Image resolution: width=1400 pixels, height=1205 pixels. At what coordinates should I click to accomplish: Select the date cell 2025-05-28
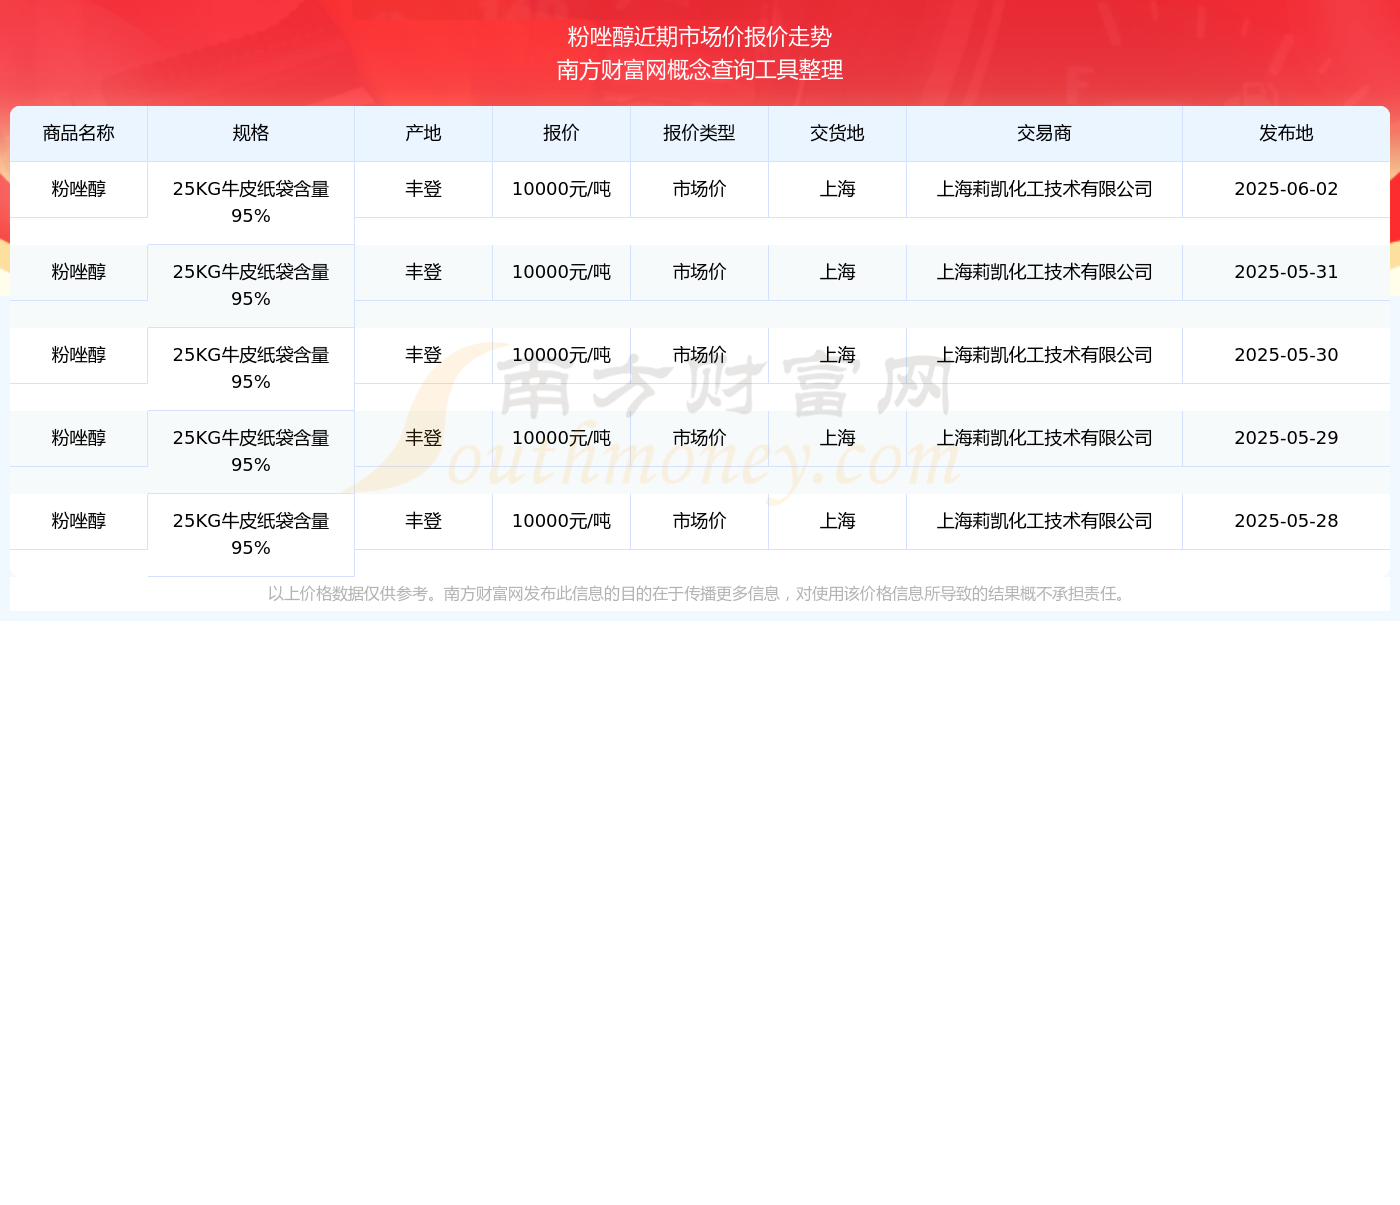1286,521
